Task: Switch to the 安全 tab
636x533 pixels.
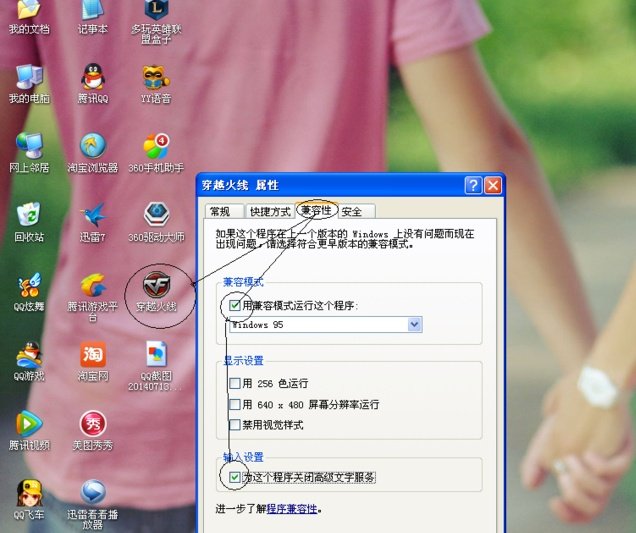Action: point(356,211)
